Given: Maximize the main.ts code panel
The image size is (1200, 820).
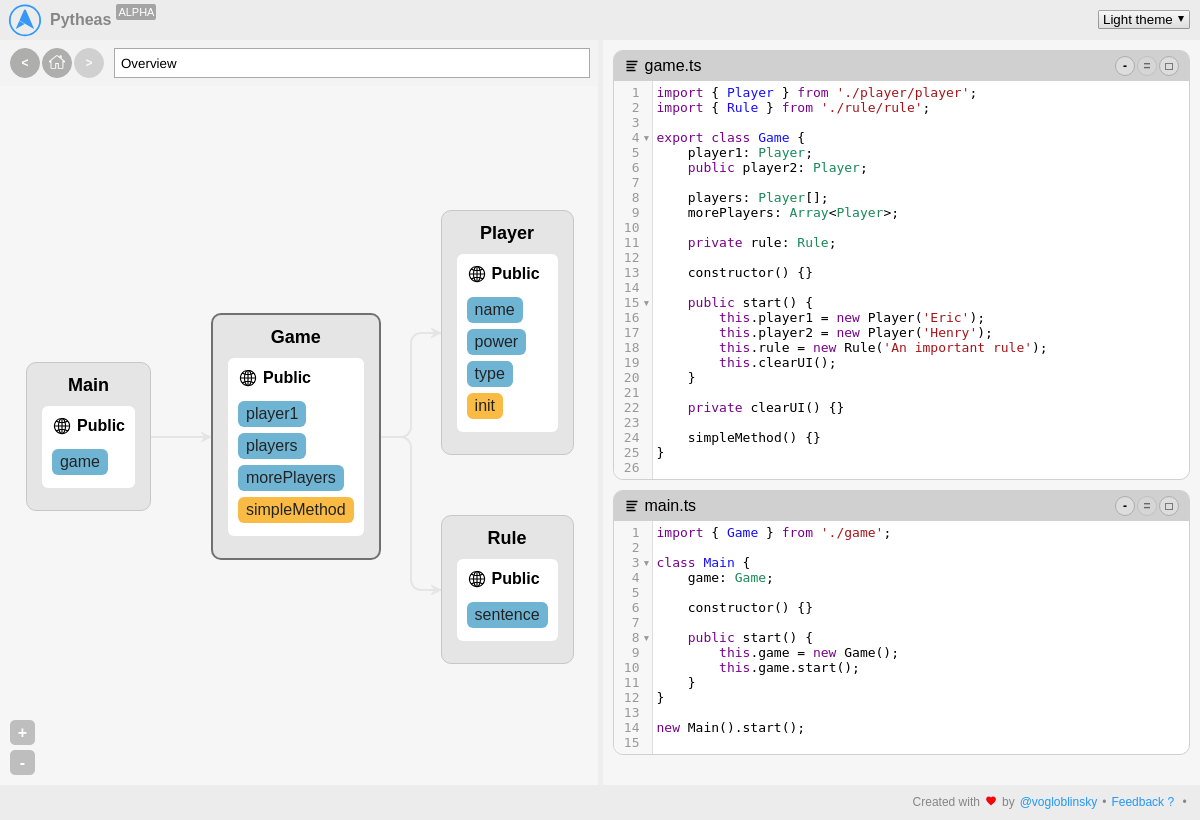Looking at the screenshot, I should coord(1169,505).
